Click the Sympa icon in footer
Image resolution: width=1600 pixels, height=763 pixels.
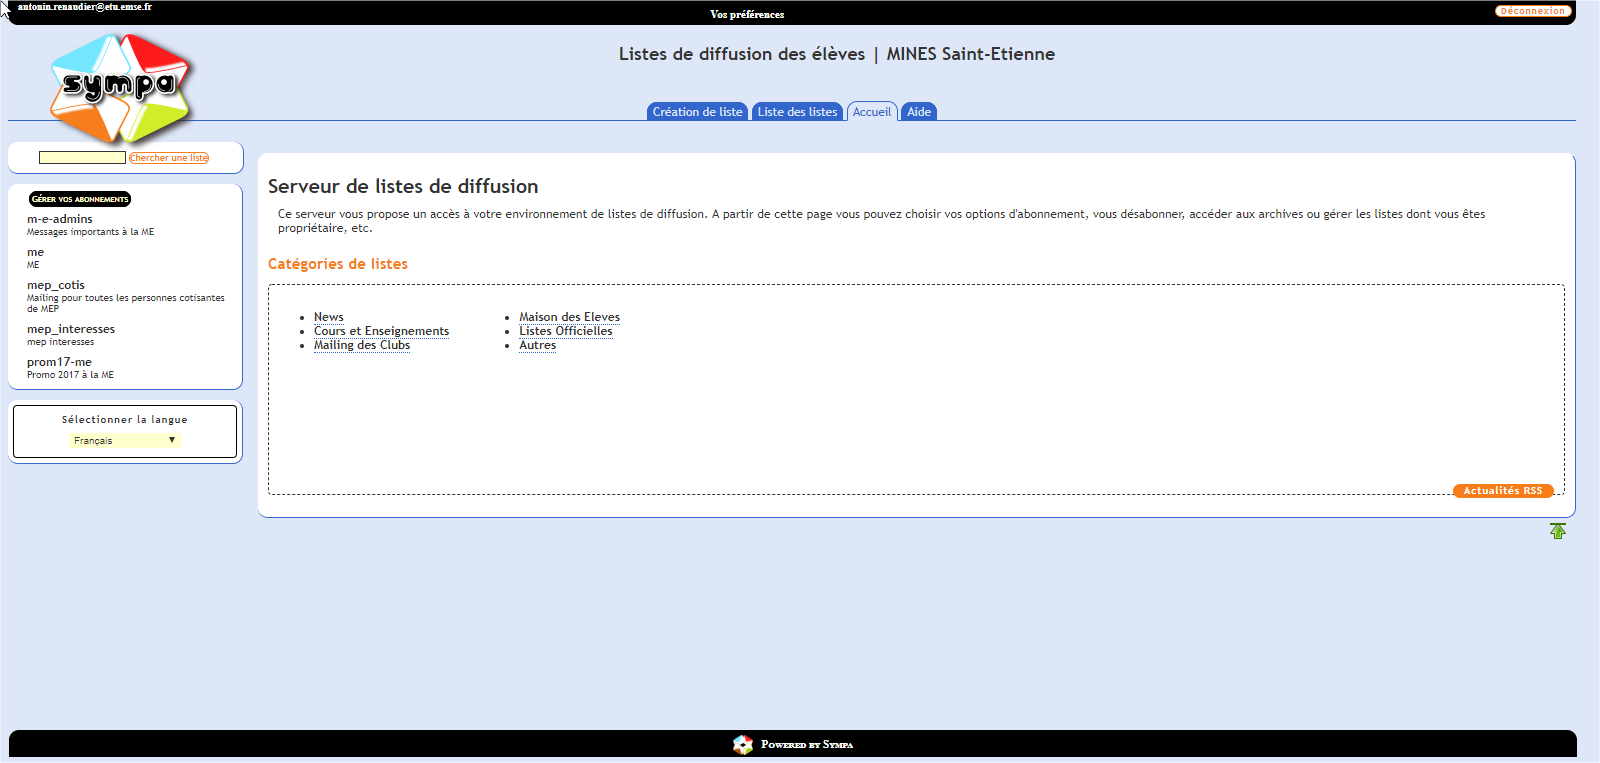point(742,744)
